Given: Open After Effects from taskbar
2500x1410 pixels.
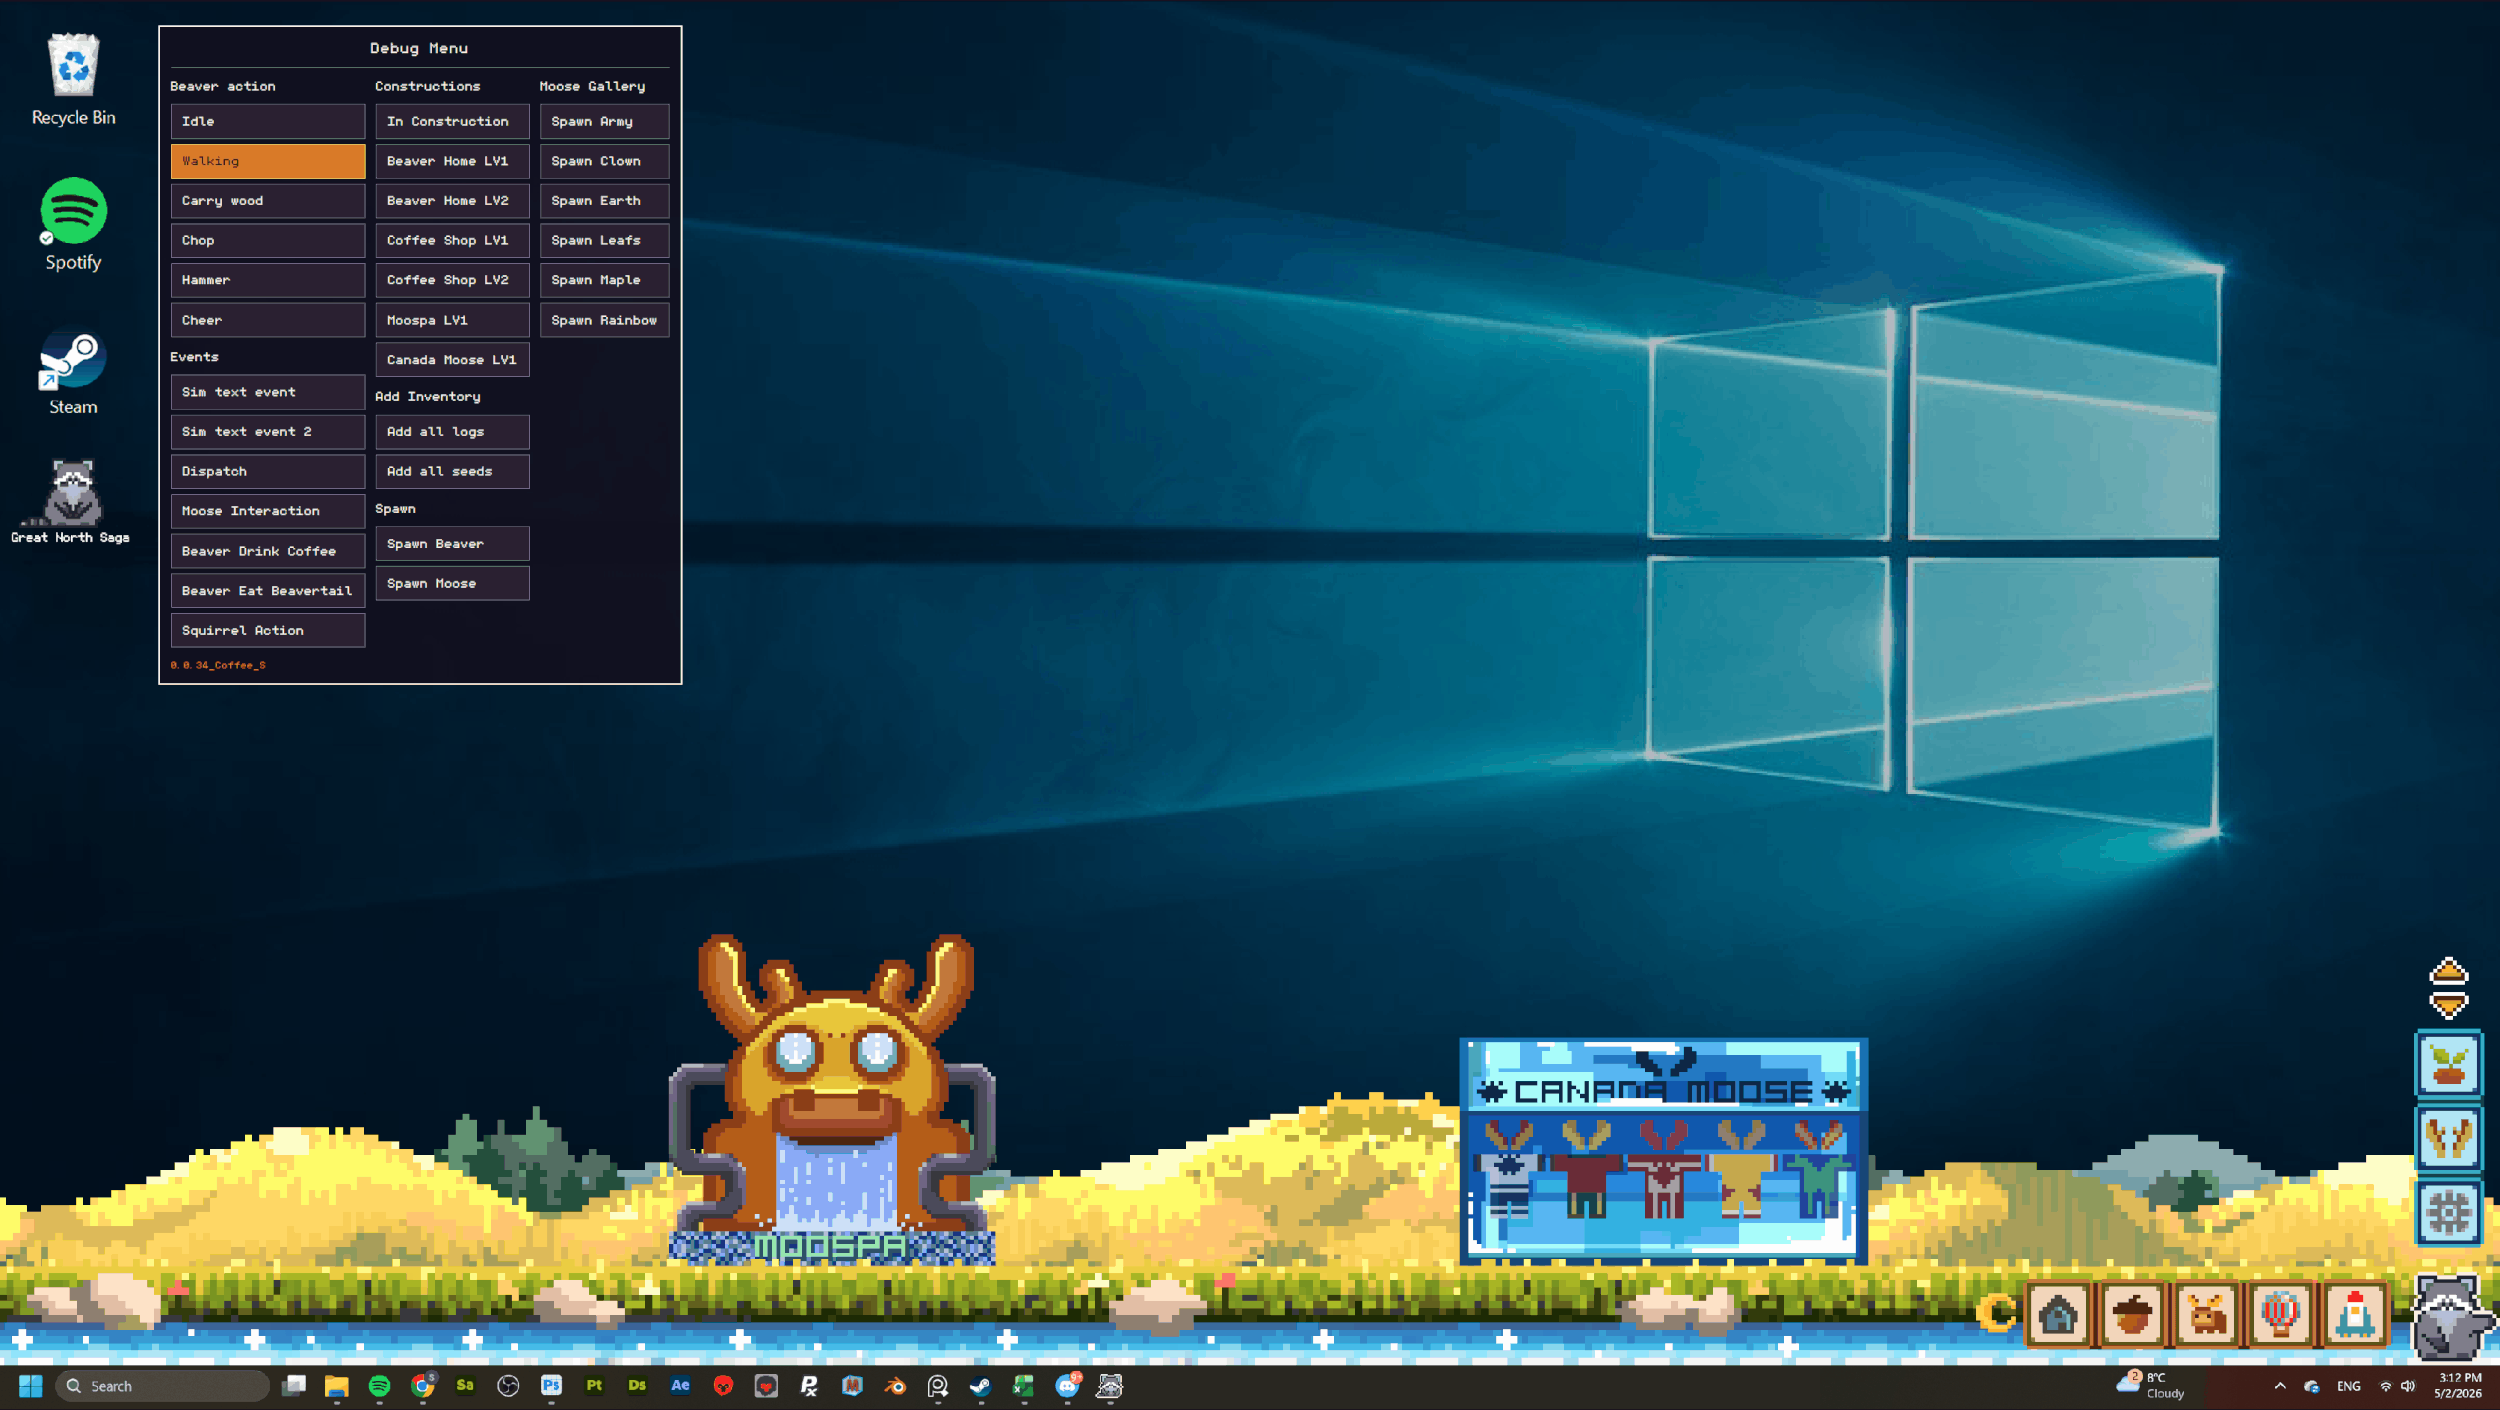Looking at the screenshot, I should point(680,1386).
